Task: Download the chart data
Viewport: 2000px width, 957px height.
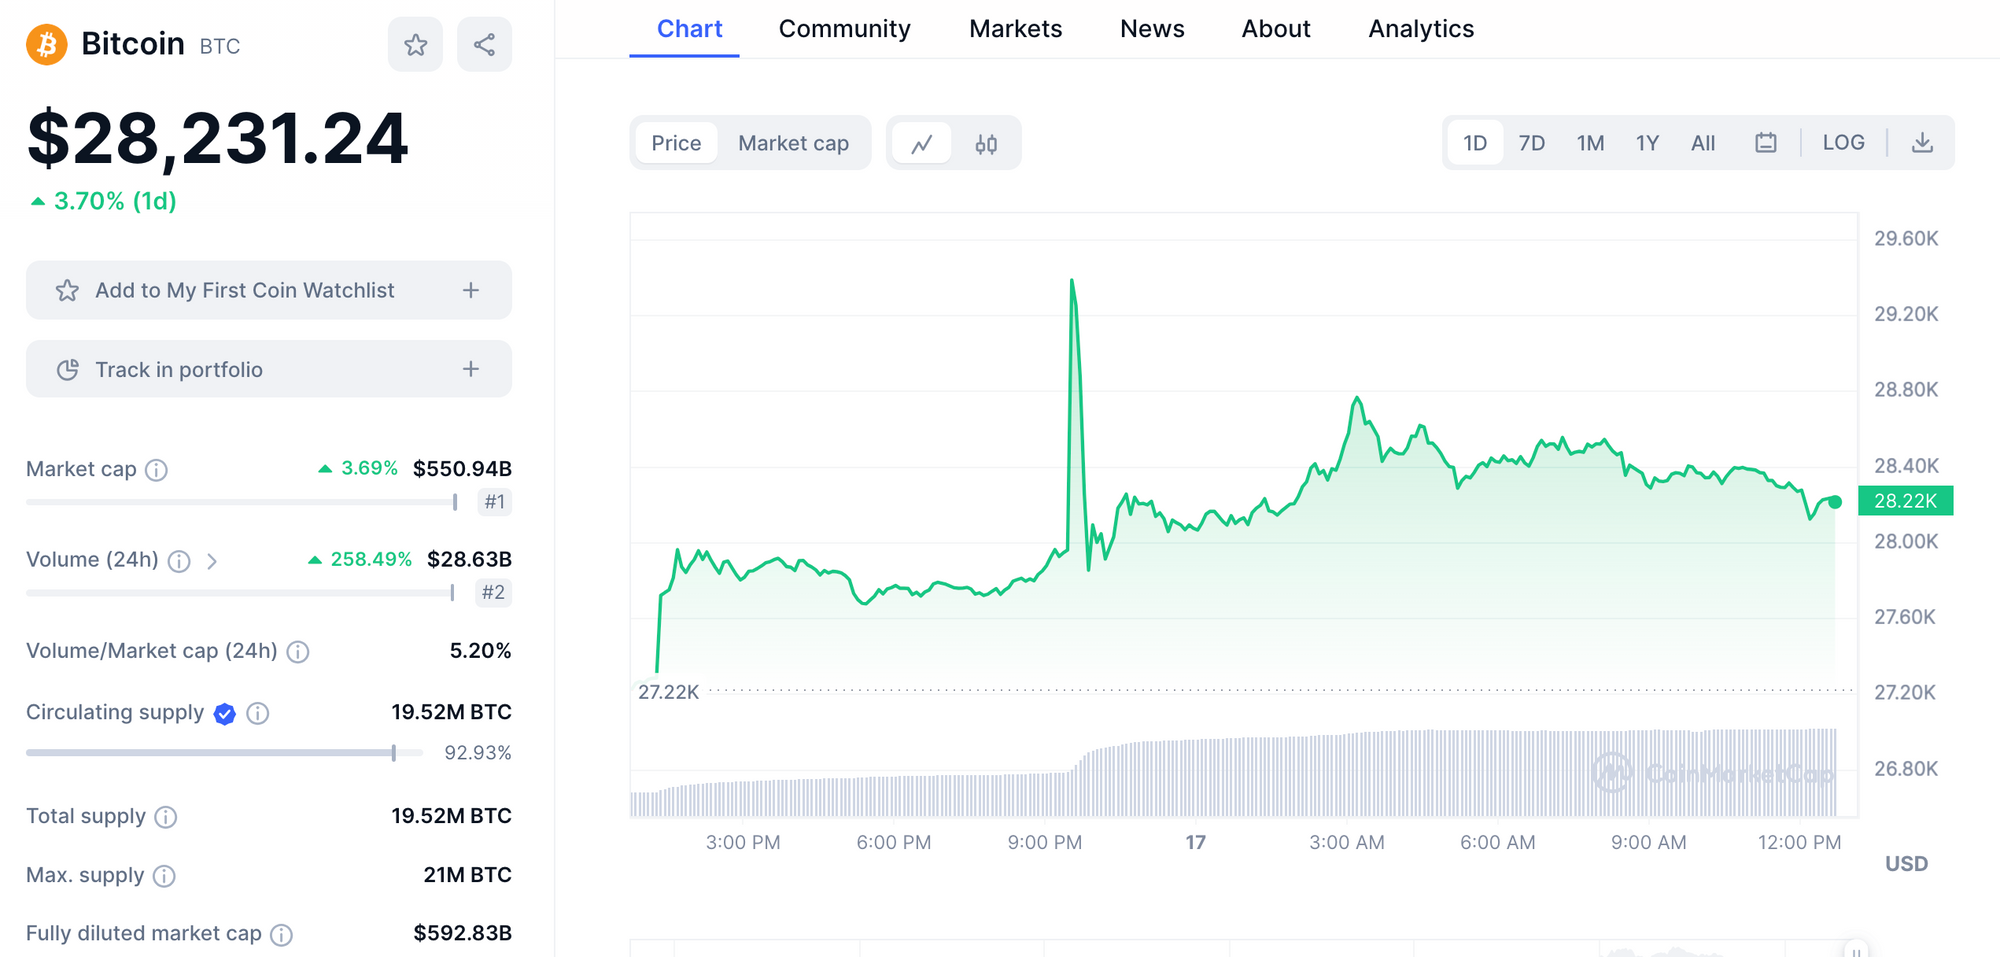Action: tap(1922, 143)
